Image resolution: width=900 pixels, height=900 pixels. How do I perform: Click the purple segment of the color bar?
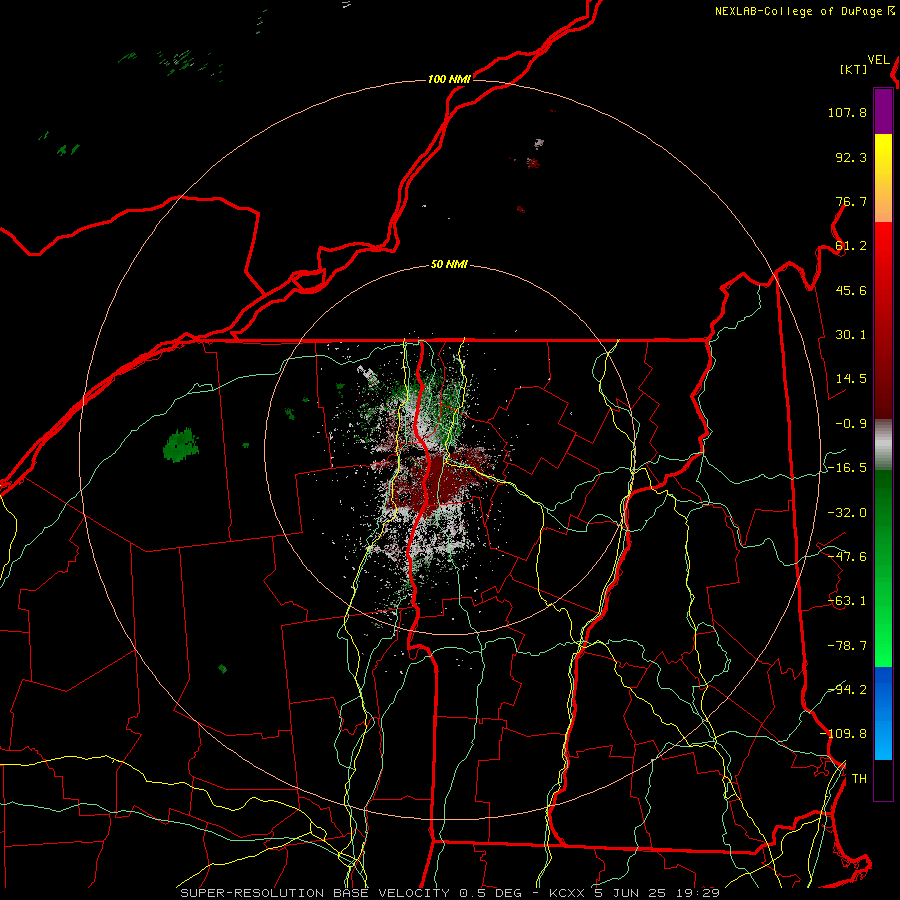click(883, 111)
